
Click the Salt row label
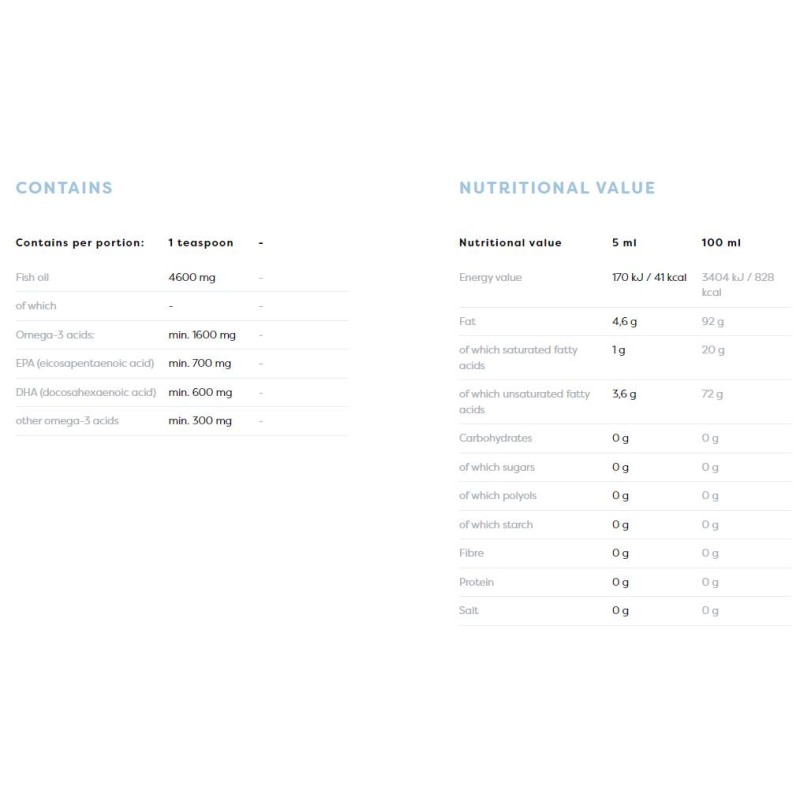click(x=469, y=611)
